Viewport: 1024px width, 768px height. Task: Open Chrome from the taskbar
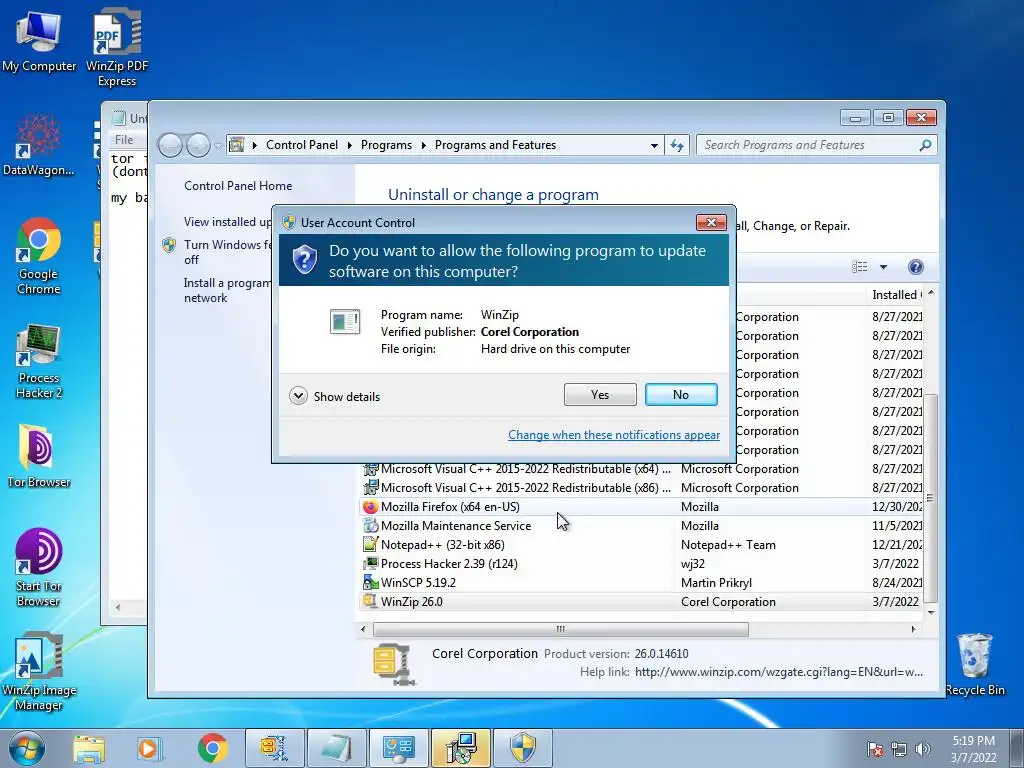212,748
